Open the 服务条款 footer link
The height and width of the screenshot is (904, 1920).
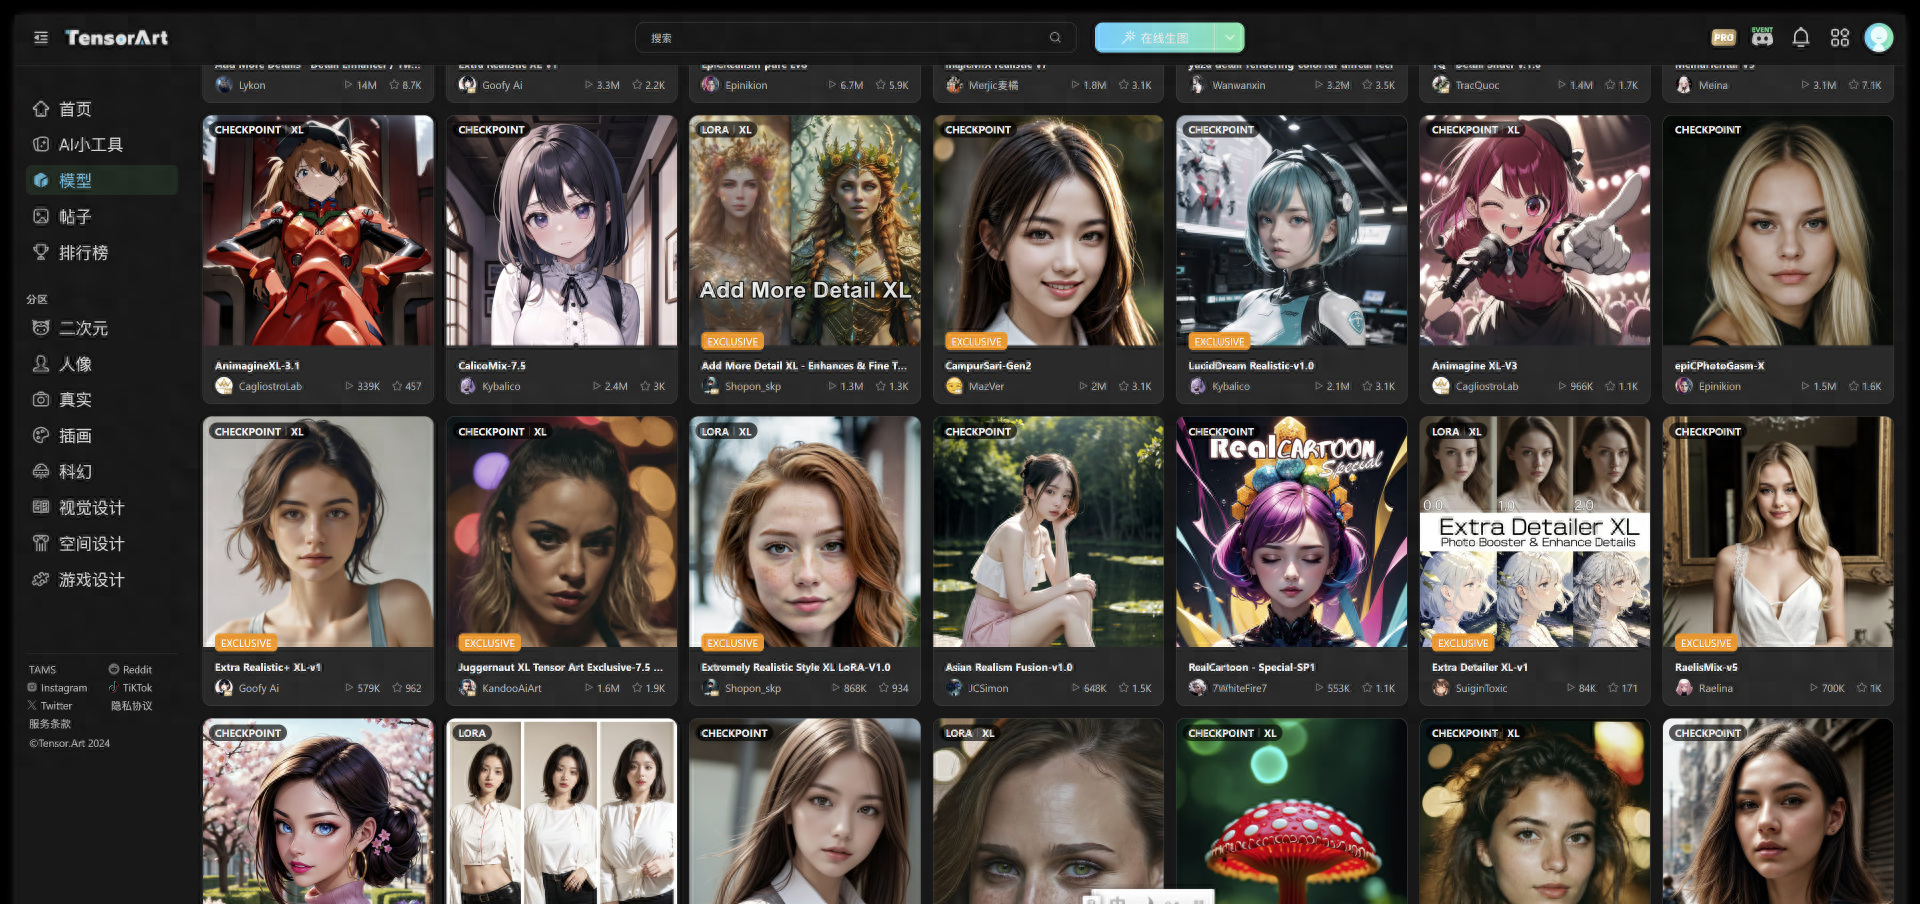[x=49, y=724]
